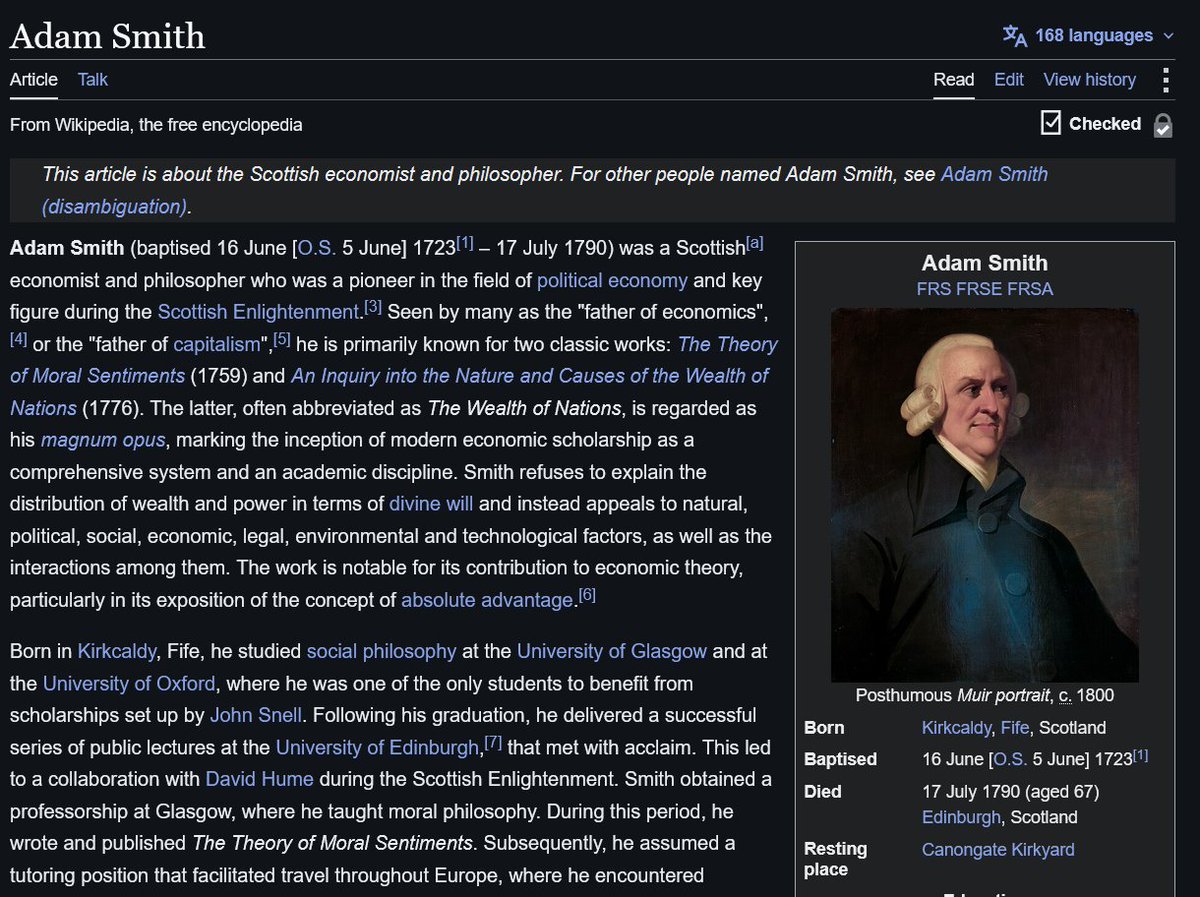Click the padlock protection icon
This screenshot has height=897, width=1200.
coord(1162,125)
